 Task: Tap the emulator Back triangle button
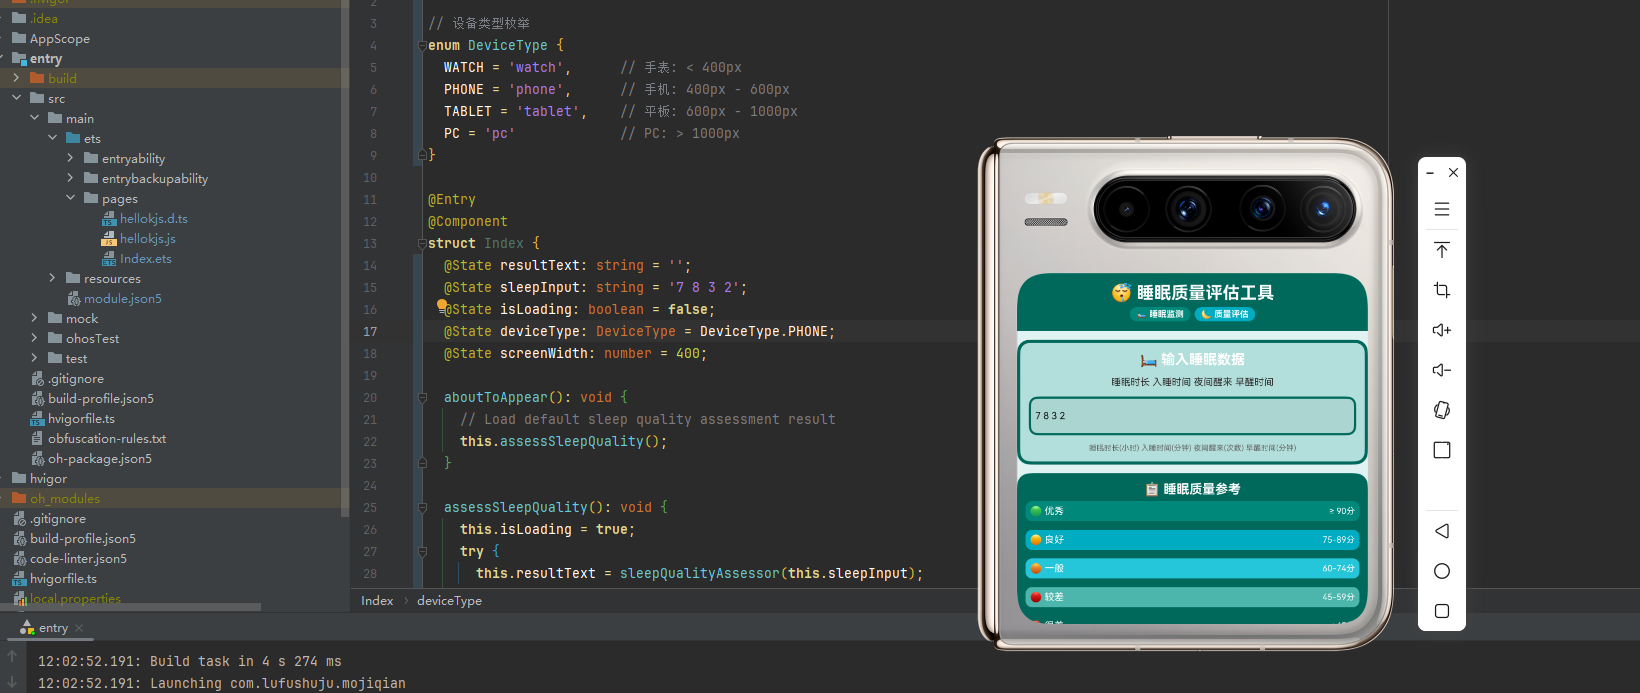[1441, 531]
